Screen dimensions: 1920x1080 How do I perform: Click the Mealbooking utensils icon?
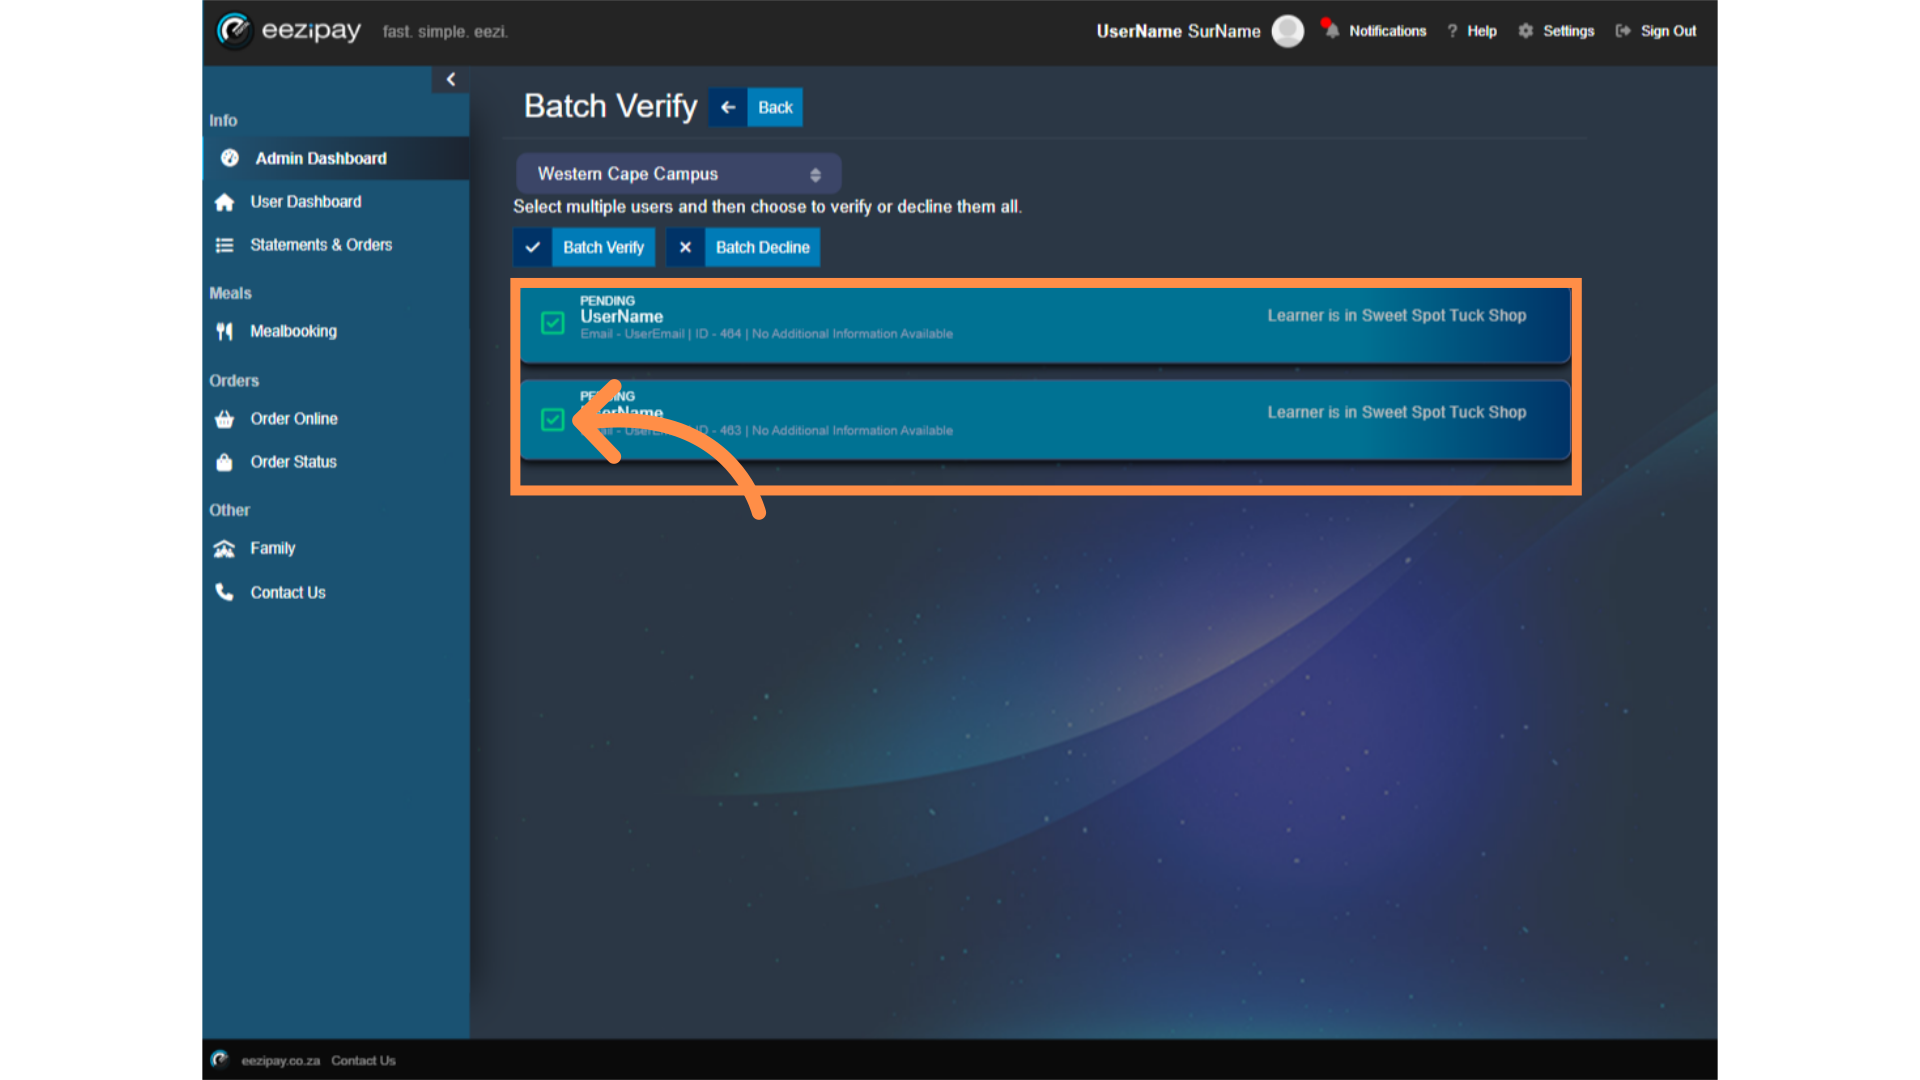tap(225, 331)
